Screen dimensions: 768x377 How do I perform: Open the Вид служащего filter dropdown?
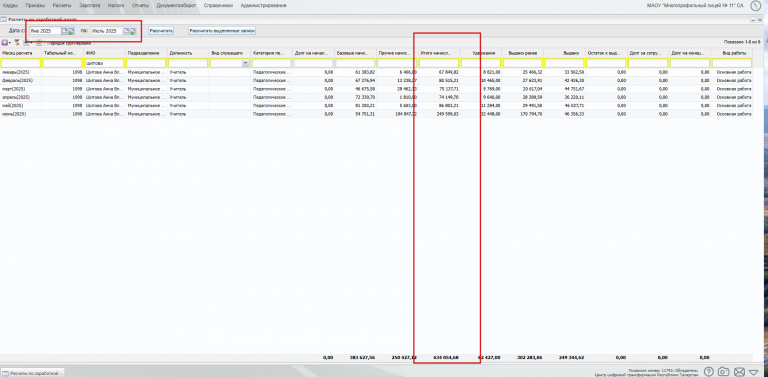(x=245, y=63)
